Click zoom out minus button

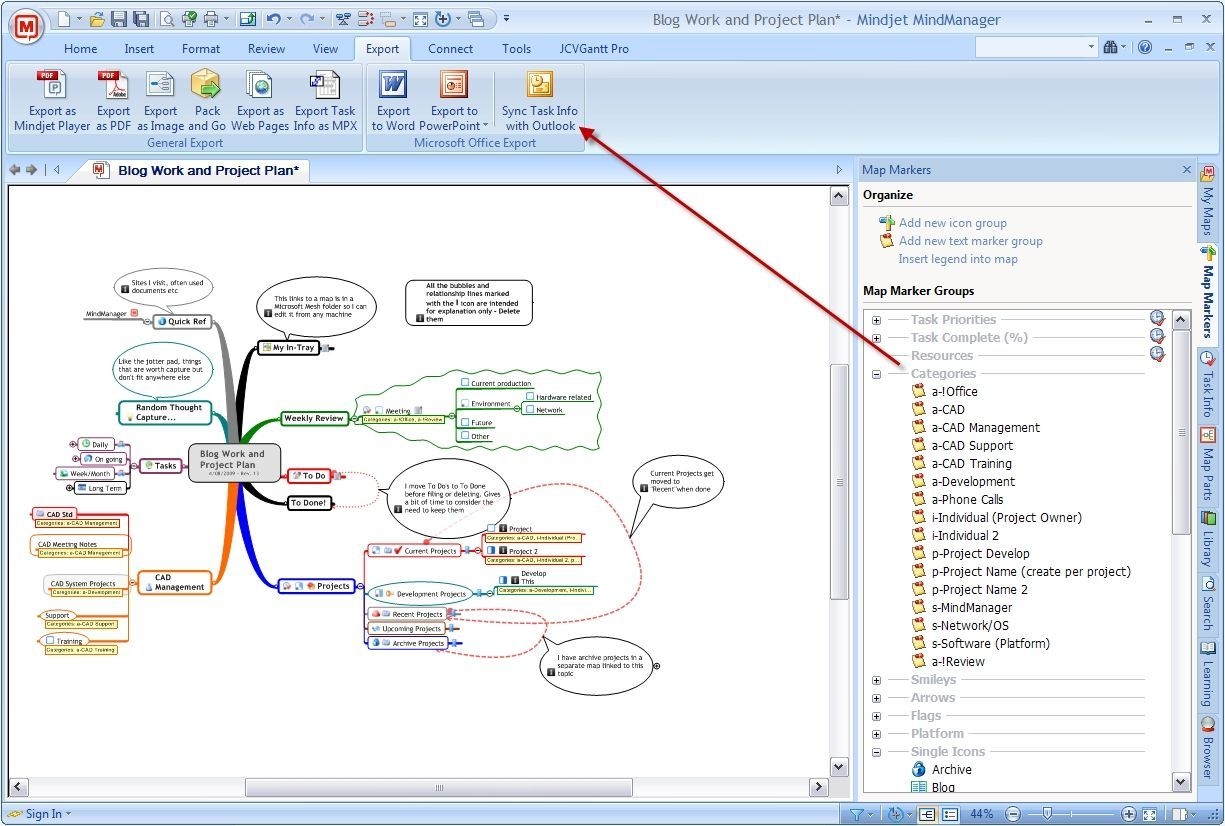coord(1013,815)
